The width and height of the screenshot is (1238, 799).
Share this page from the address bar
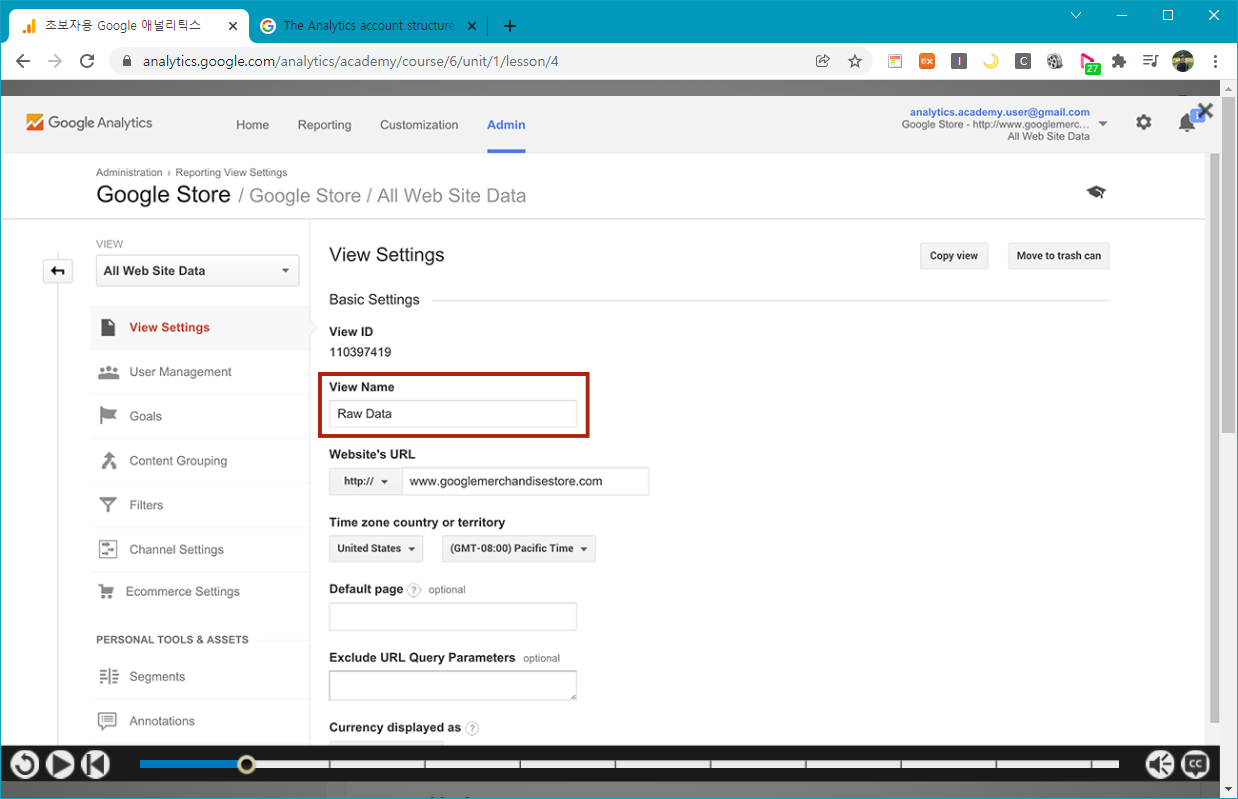(823, 61)
